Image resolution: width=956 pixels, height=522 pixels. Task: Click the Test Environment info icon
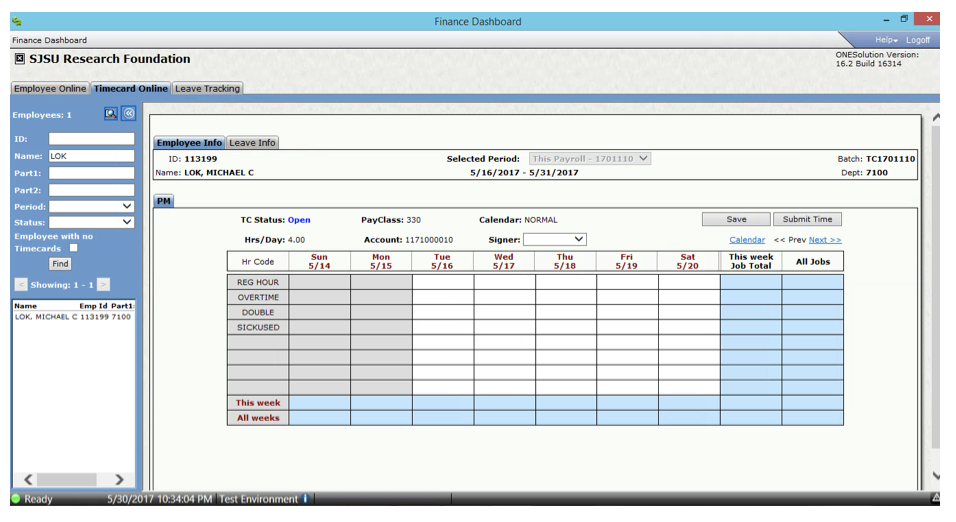[305, 499]
